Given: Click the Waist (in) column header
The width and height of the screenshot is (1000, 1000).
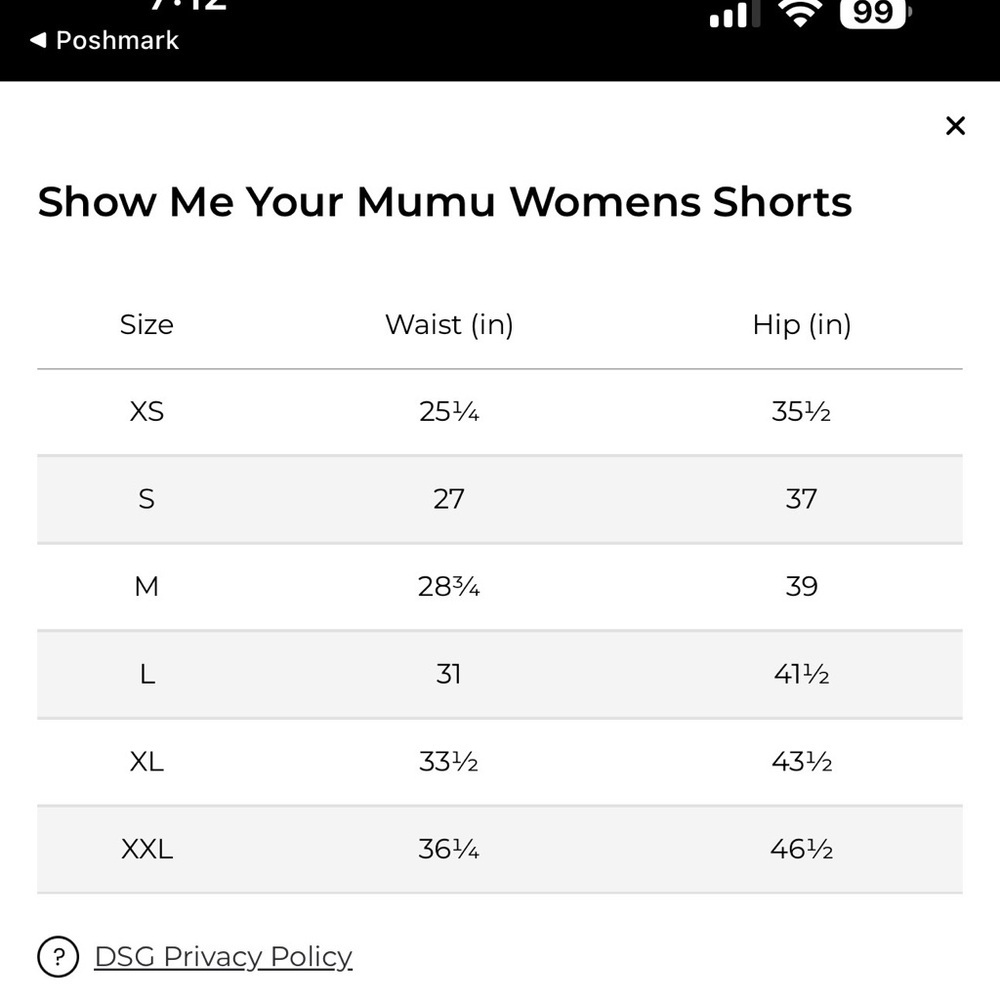Looking at the screenshot, I should (449, 324).
